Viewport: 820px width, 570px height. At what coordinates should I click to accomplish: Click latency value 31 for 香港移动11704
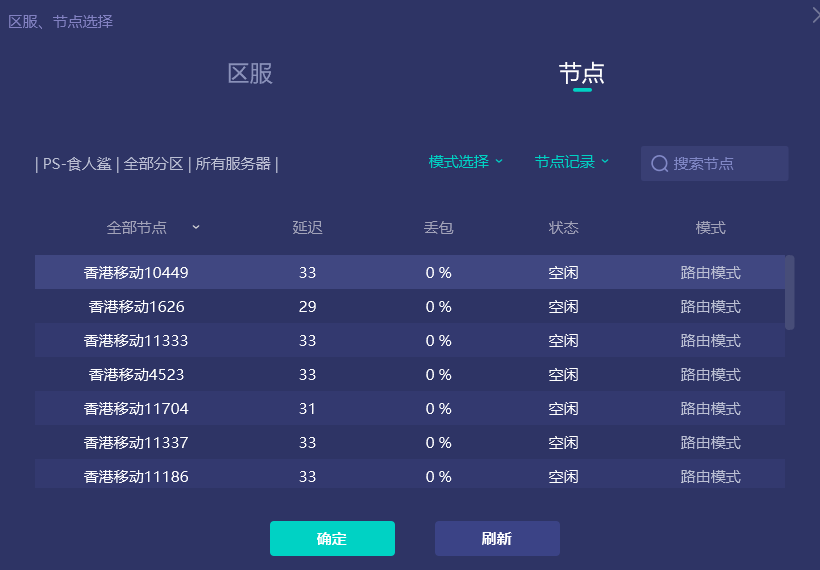click(x=308, y=408)
